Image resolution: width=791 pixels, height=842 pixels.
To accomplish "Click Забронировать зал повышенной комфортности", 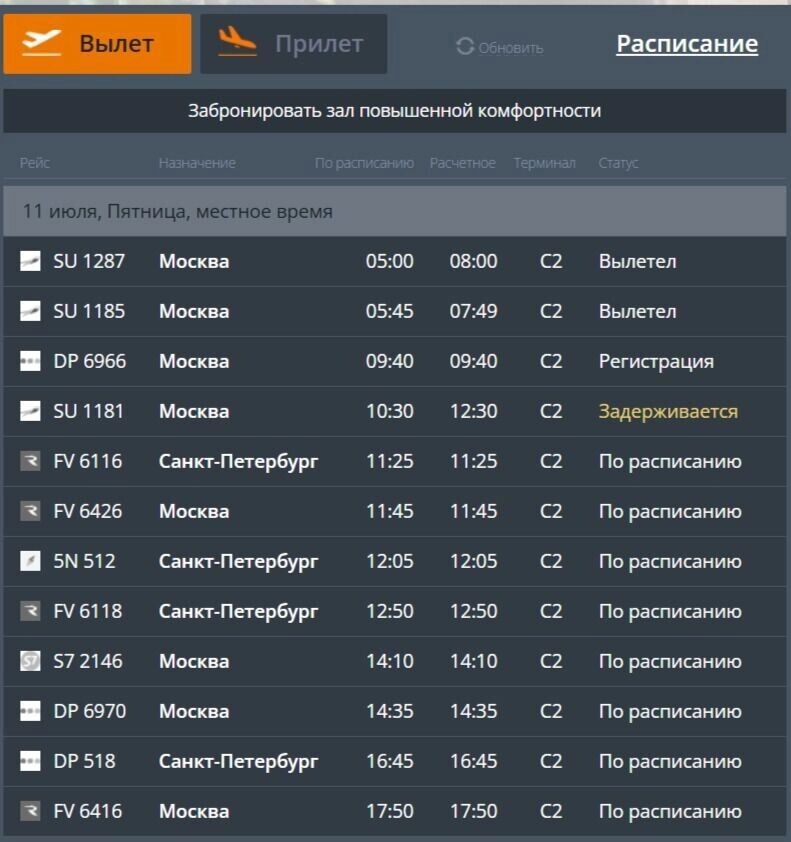I will point(395,112).
